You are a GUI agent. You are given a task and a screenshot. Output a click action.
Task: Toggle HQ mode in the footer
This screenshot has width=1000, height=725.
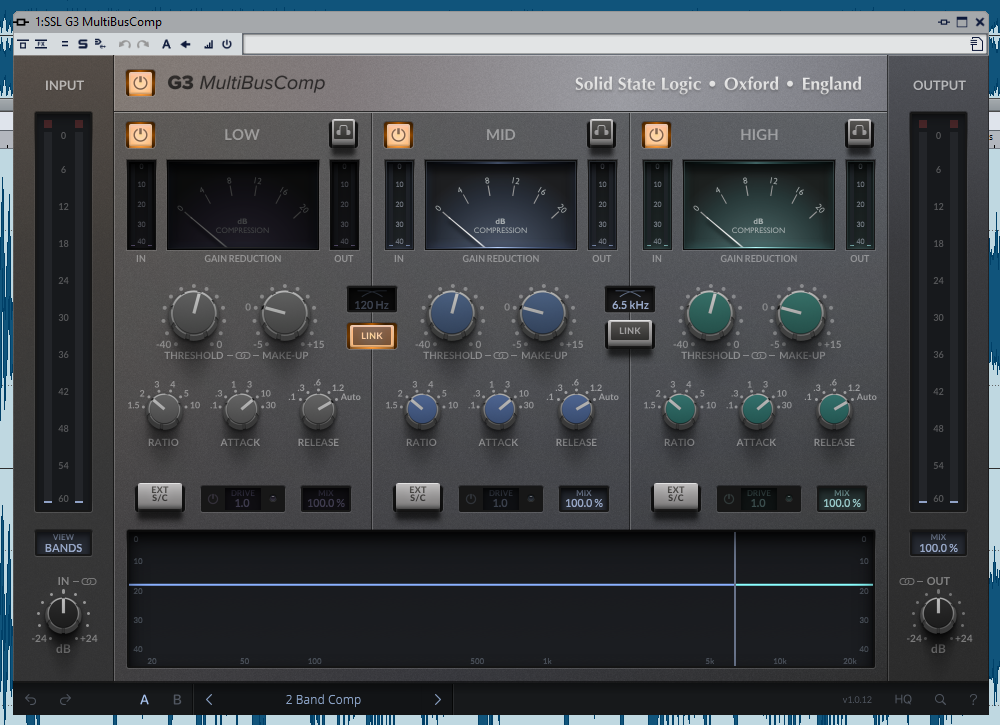[903, 699]
